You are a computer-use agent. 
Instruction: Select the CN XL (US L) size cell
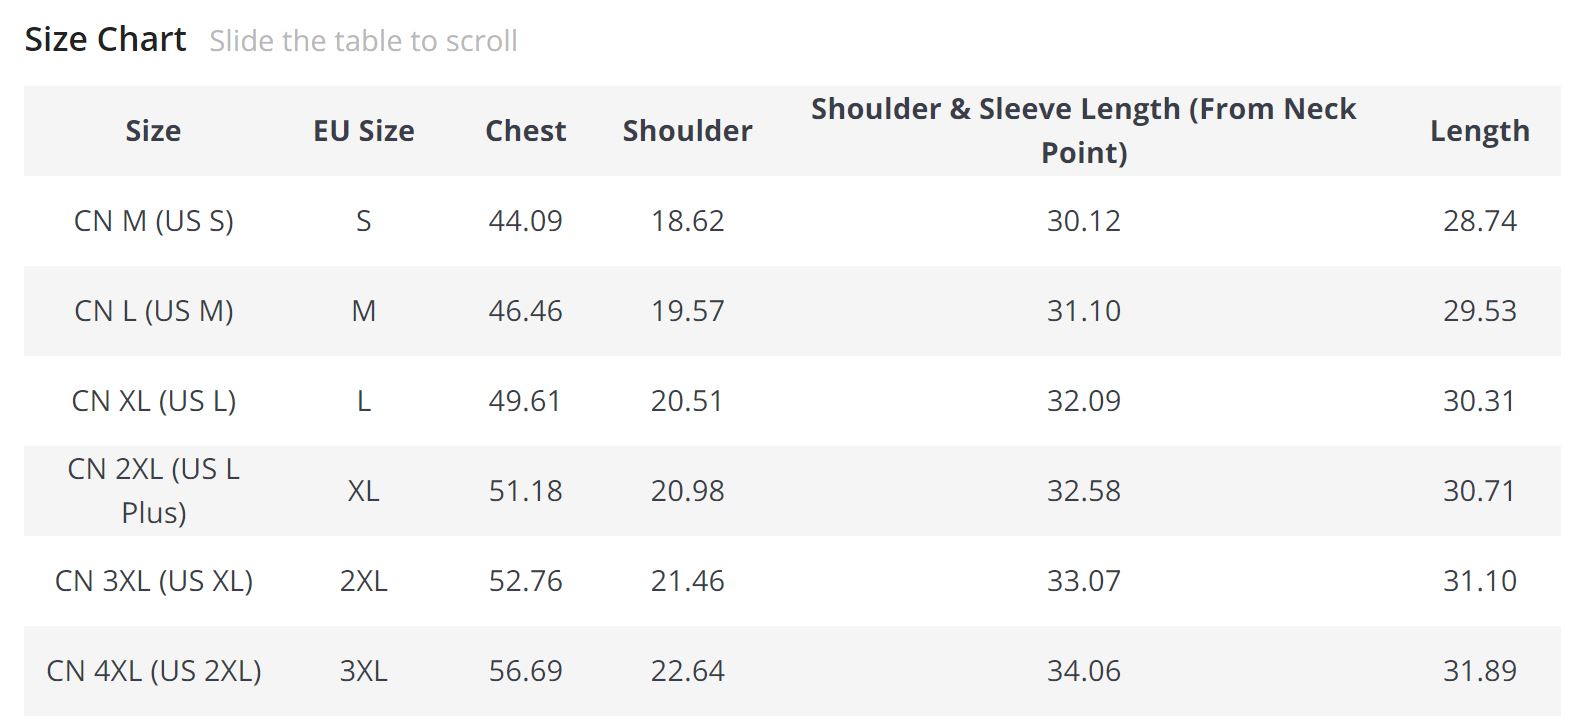pos(153,401)
